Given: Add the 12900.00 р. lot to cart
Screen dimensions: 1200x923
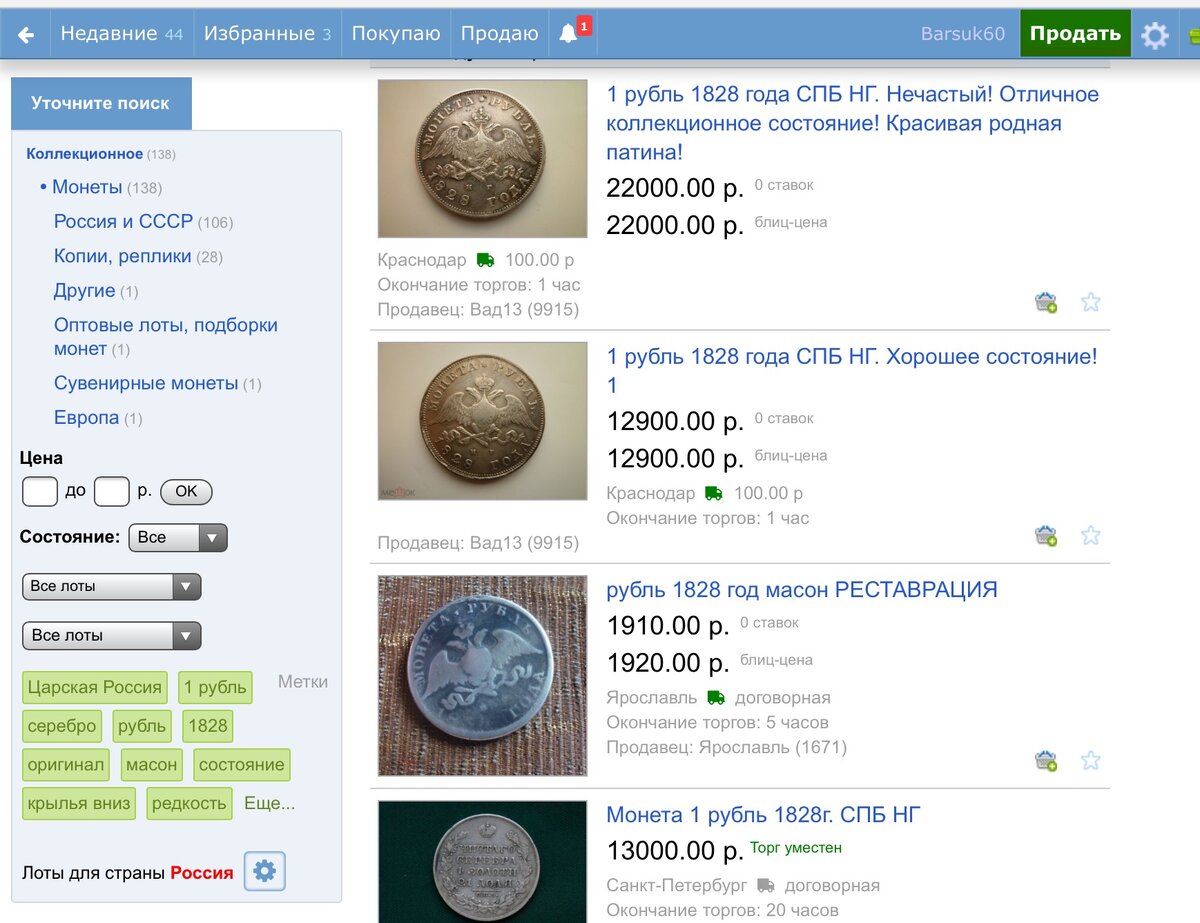Looking at the screenshot, I should pos(1046,535).
